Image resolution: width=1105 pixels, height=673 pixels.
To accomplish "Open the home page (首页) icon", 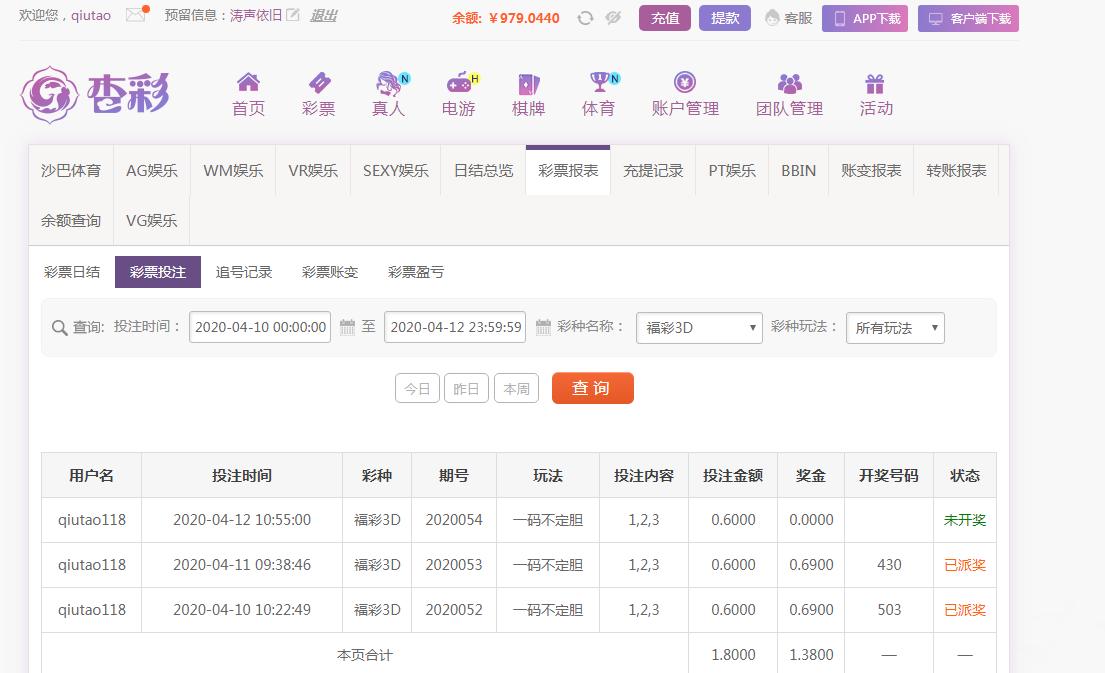I will [248, 83].
